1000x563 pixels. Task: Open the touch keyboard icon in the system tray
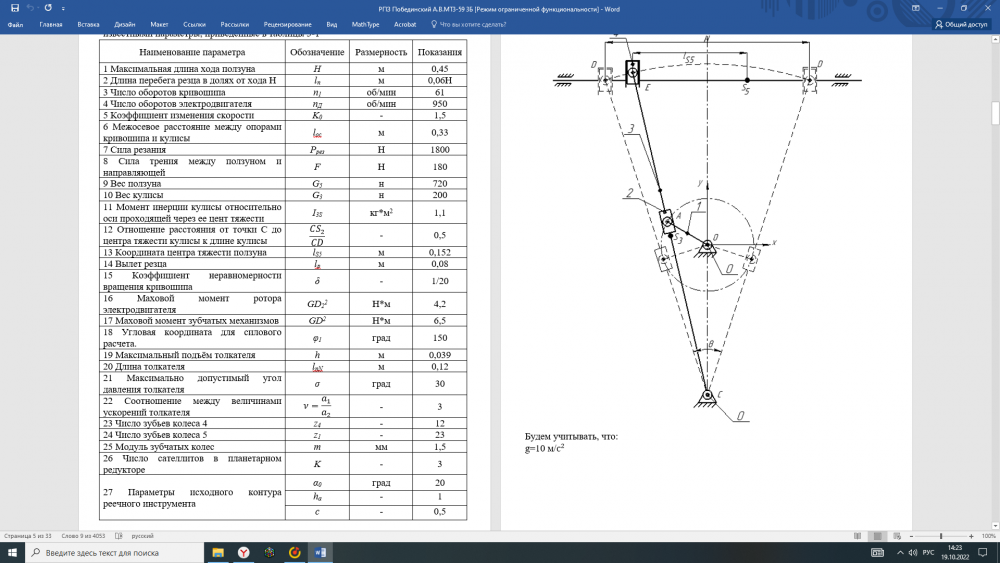pyautogui.click(x=878, y=552)
